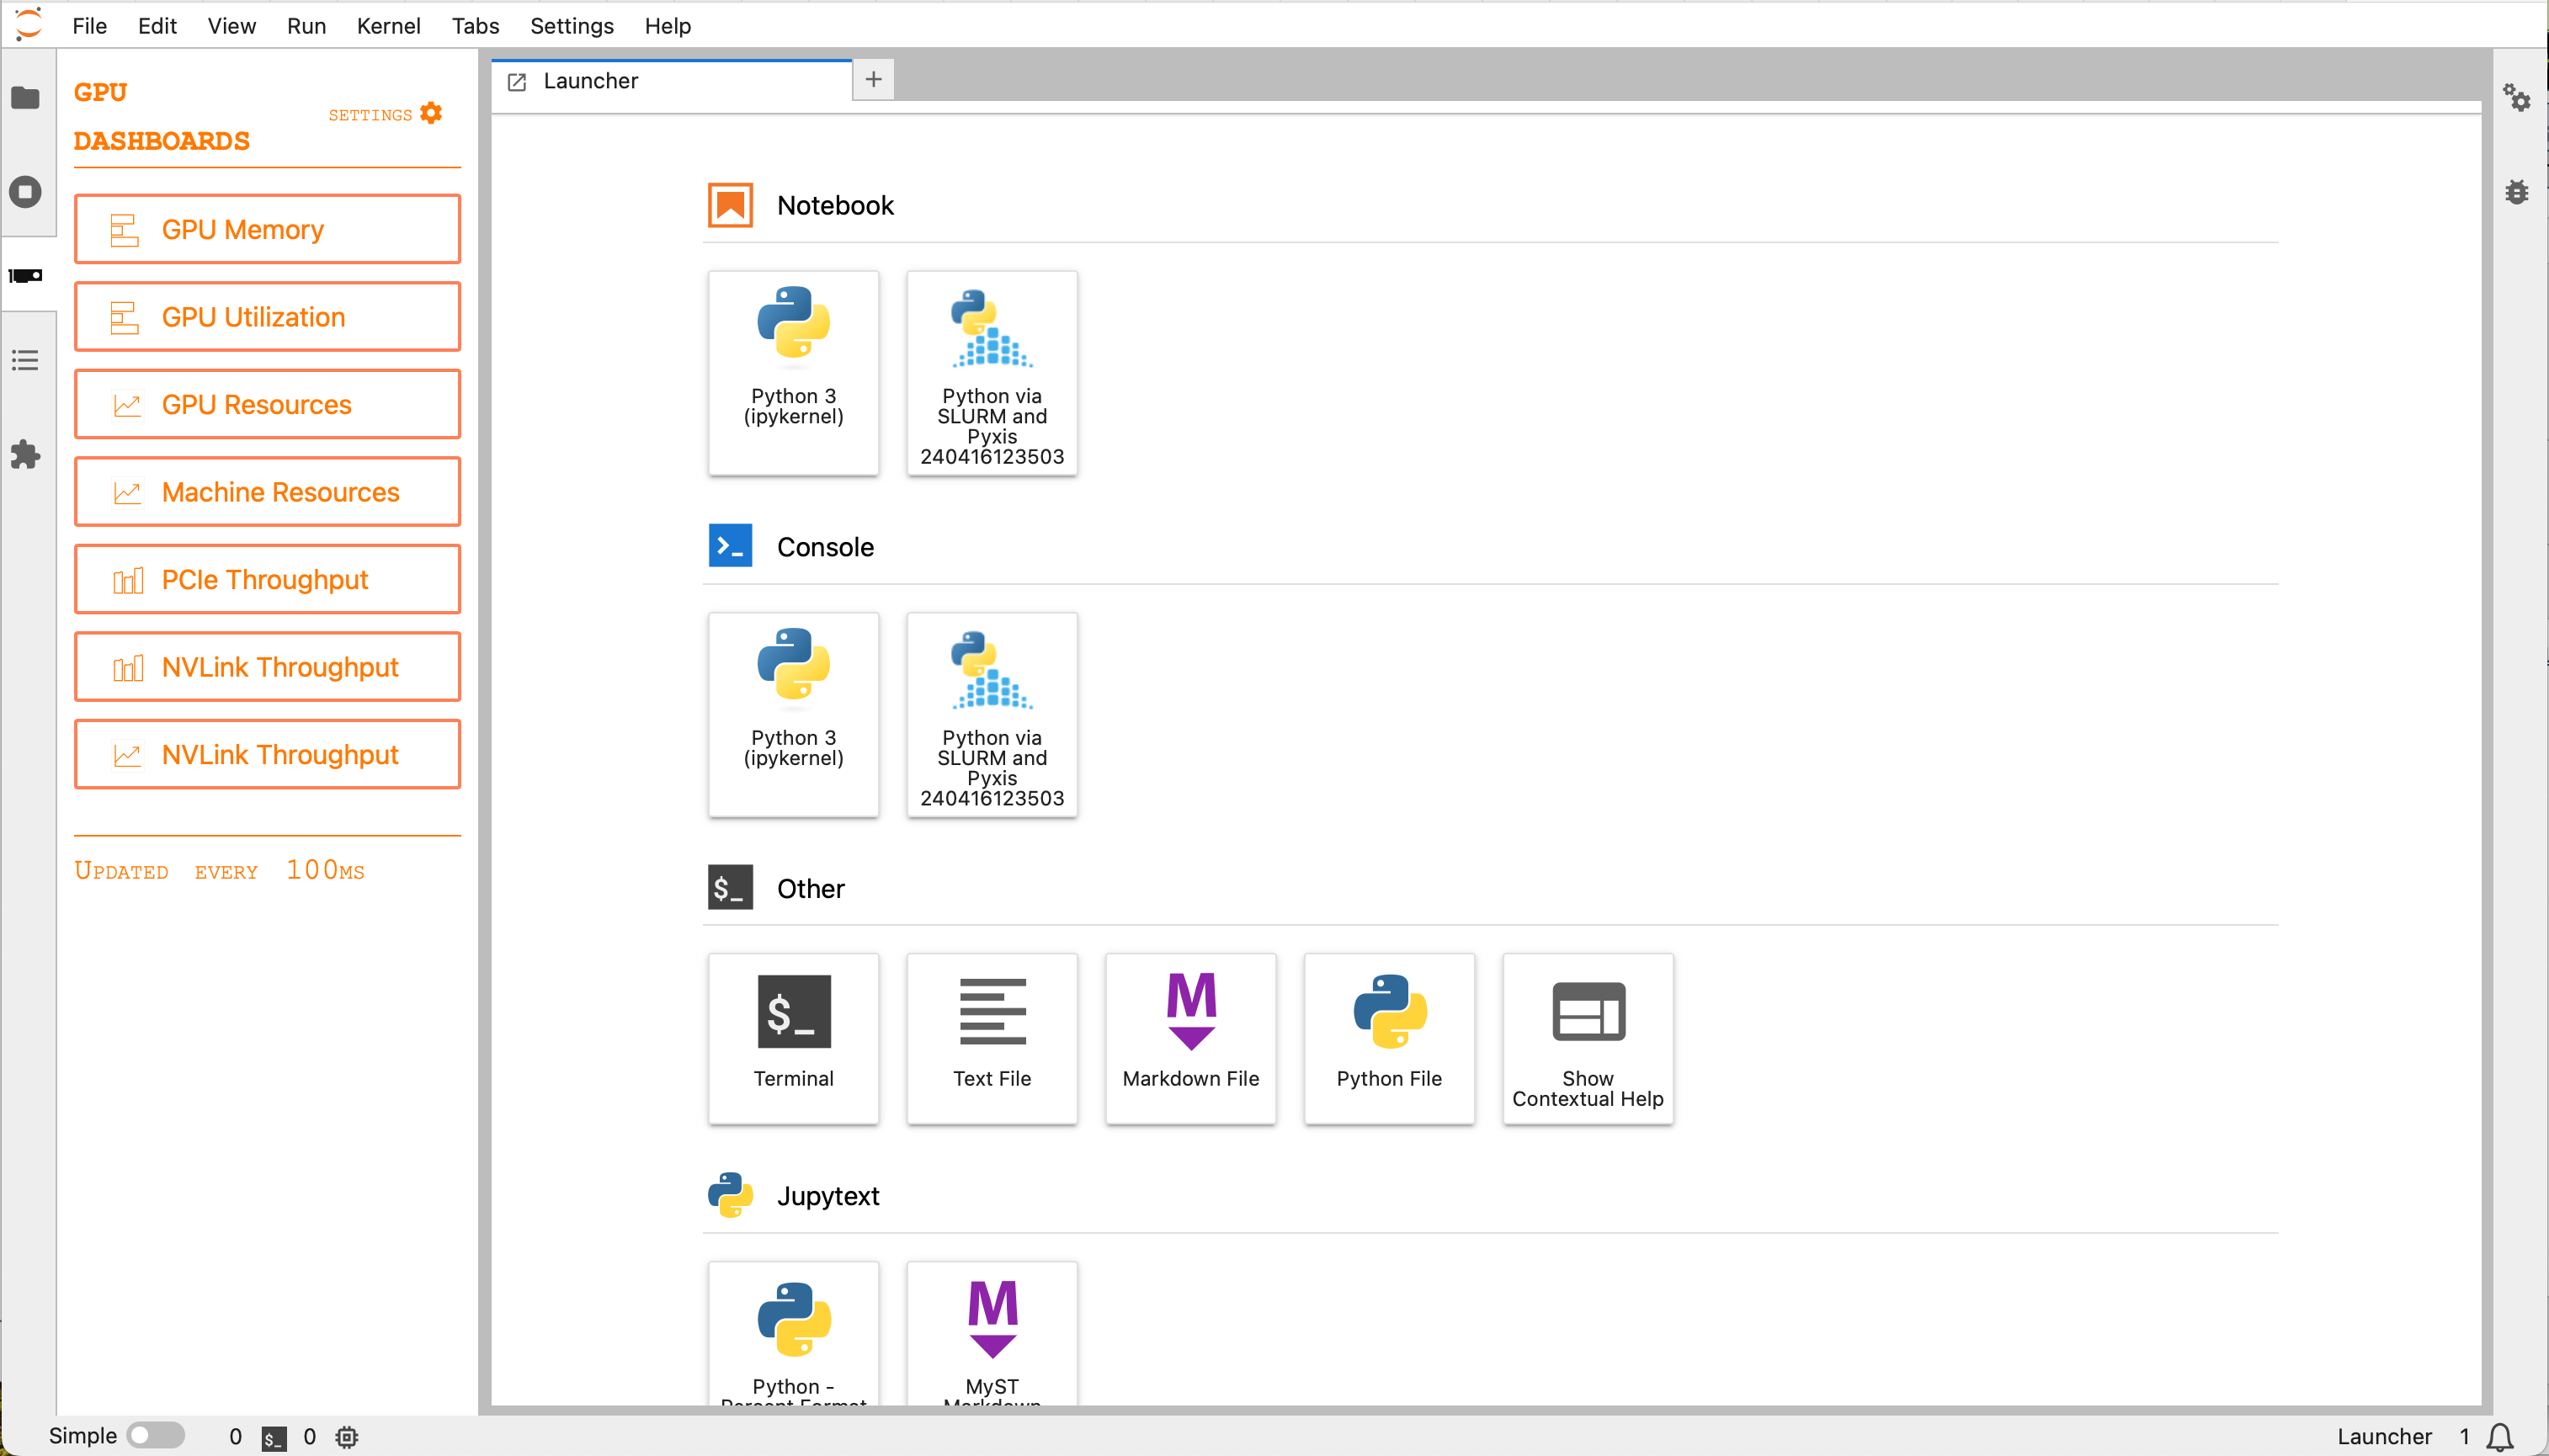This screenshot has width=2549, height=1456.
Task: Open a new Terminal
Action: [x=793, y=1038]
